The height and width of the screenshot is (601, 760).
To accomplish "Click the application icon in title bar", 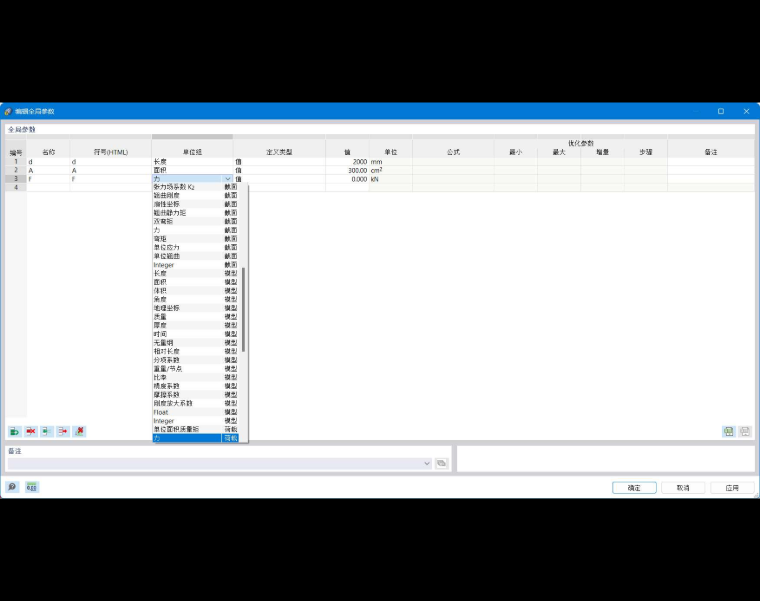I will coord(8,111).
